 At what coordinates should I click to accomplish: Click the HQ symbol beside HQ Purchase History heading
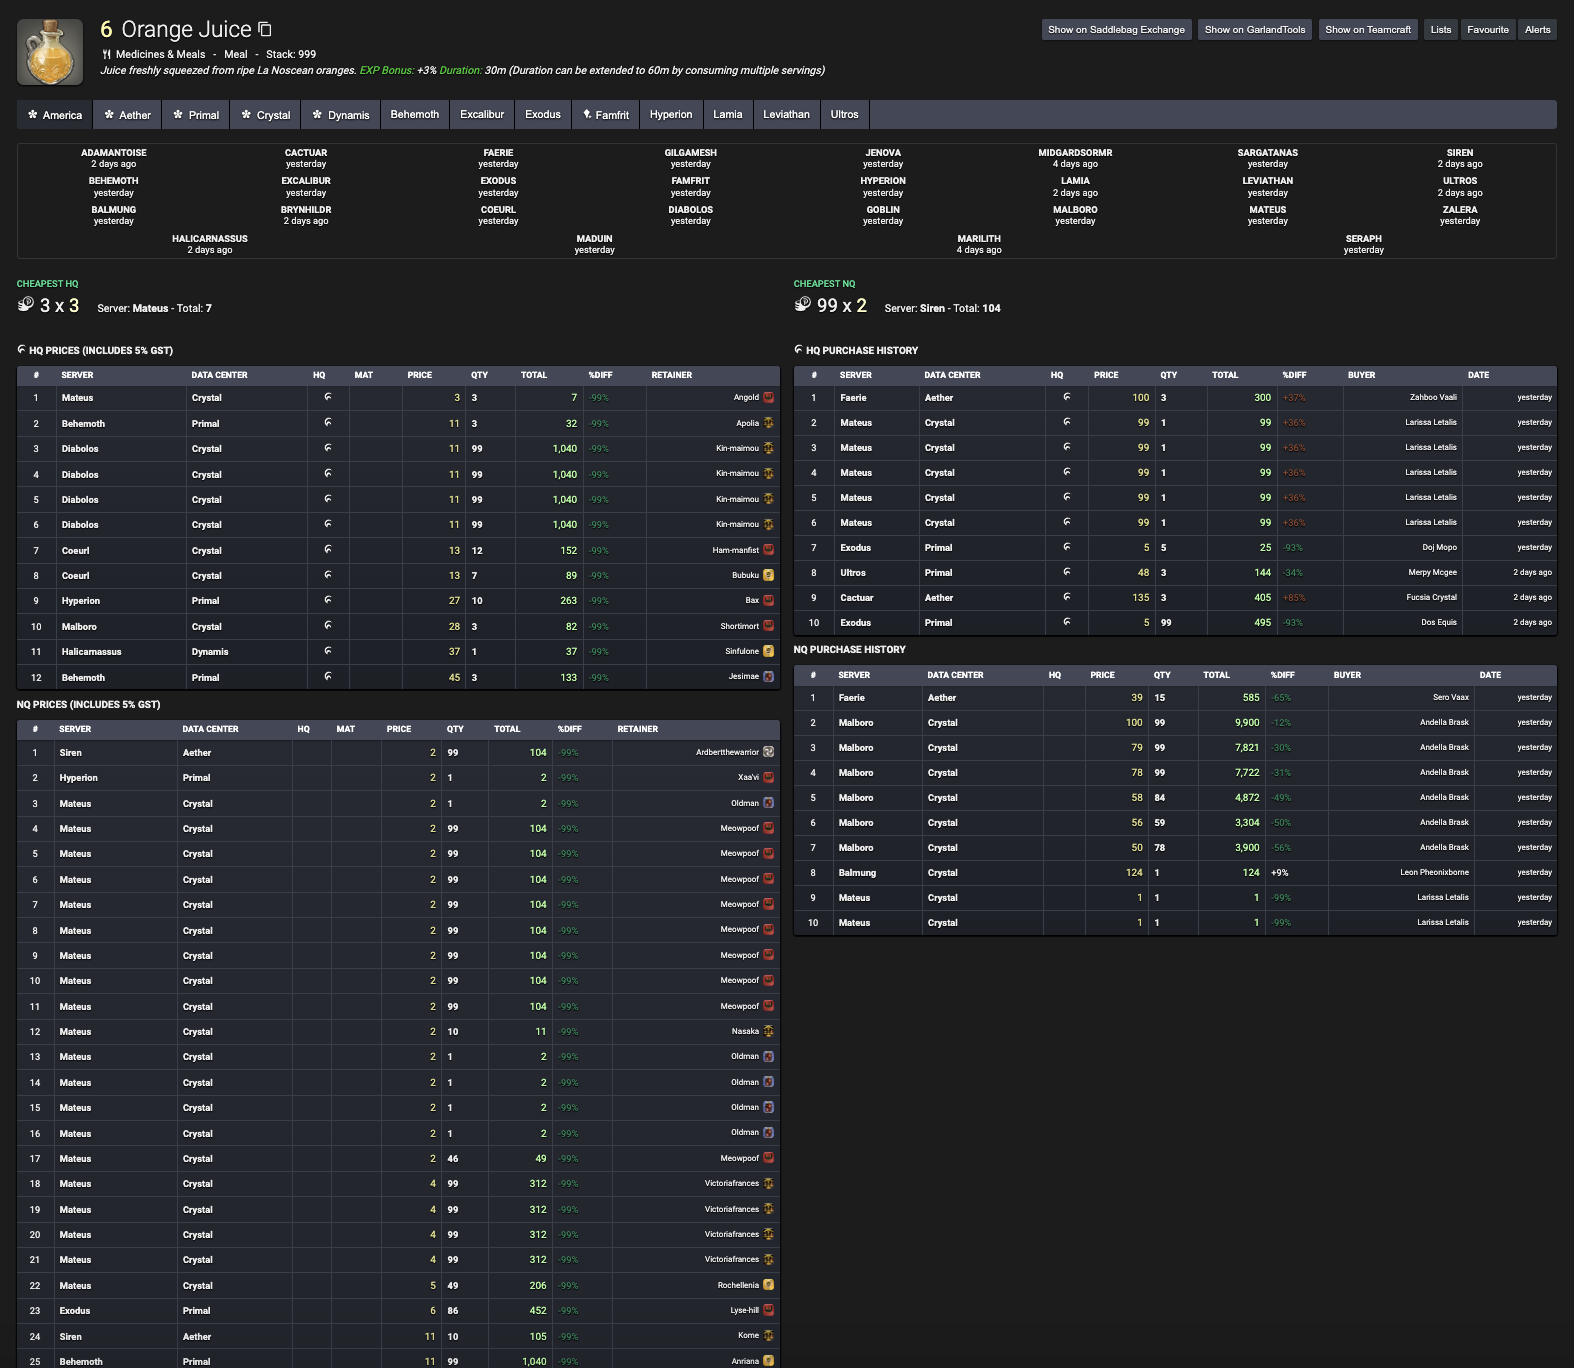point(798,350)
